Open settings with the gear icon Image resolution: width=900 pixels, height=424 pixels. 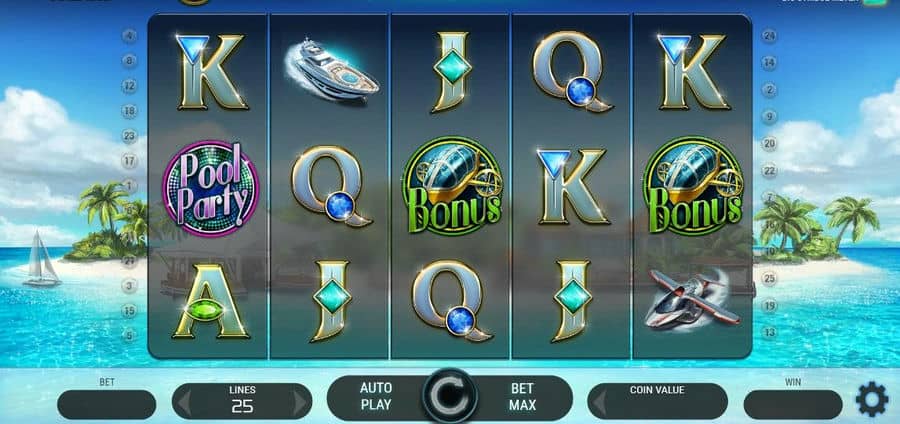(x=872, y=399)
